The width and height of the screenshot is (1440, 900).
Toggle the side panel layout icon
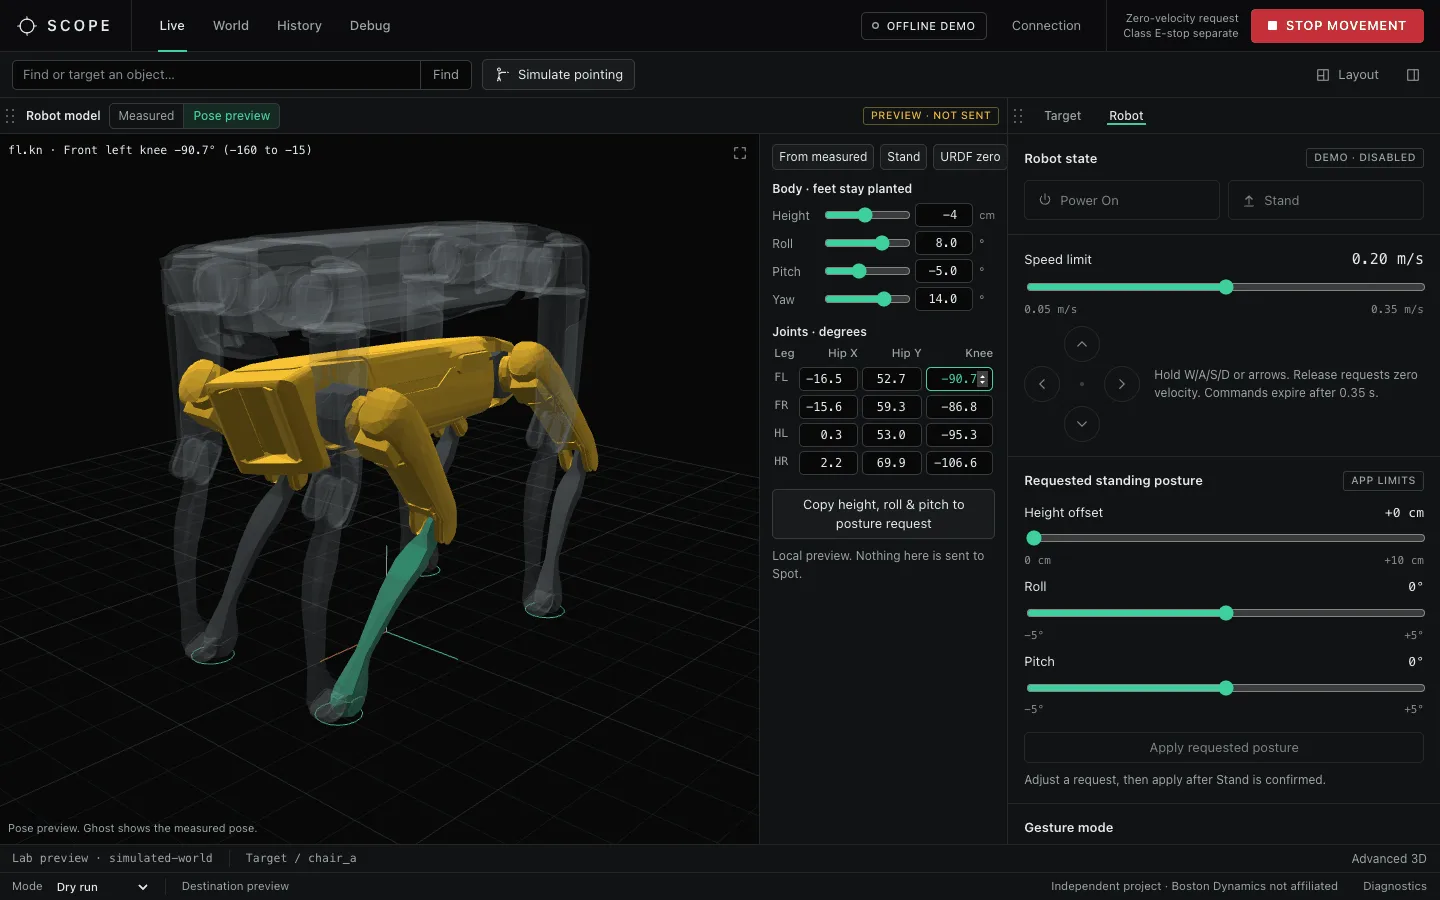coord(1413,75)
